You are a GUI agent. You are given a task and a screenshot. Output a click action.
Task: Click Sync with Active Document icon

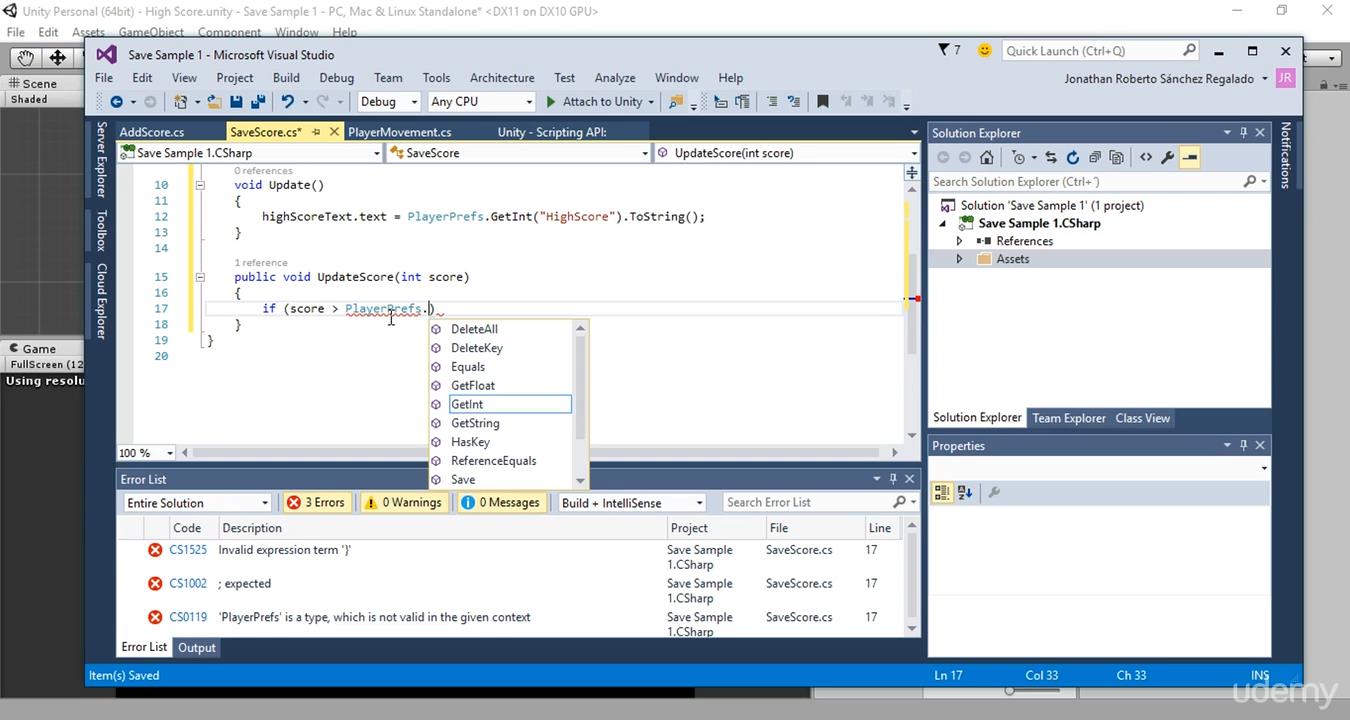[x=1051, y=157]
